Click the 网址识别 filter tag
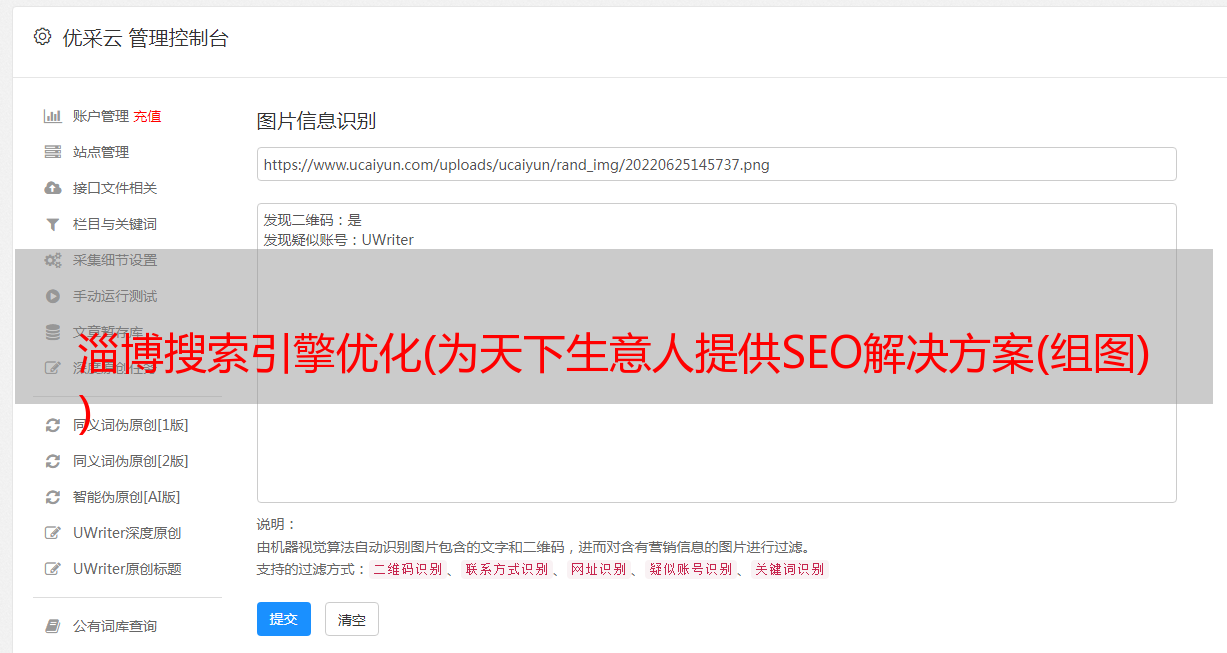Viewport: 1227px width, 653px height. 598,569
